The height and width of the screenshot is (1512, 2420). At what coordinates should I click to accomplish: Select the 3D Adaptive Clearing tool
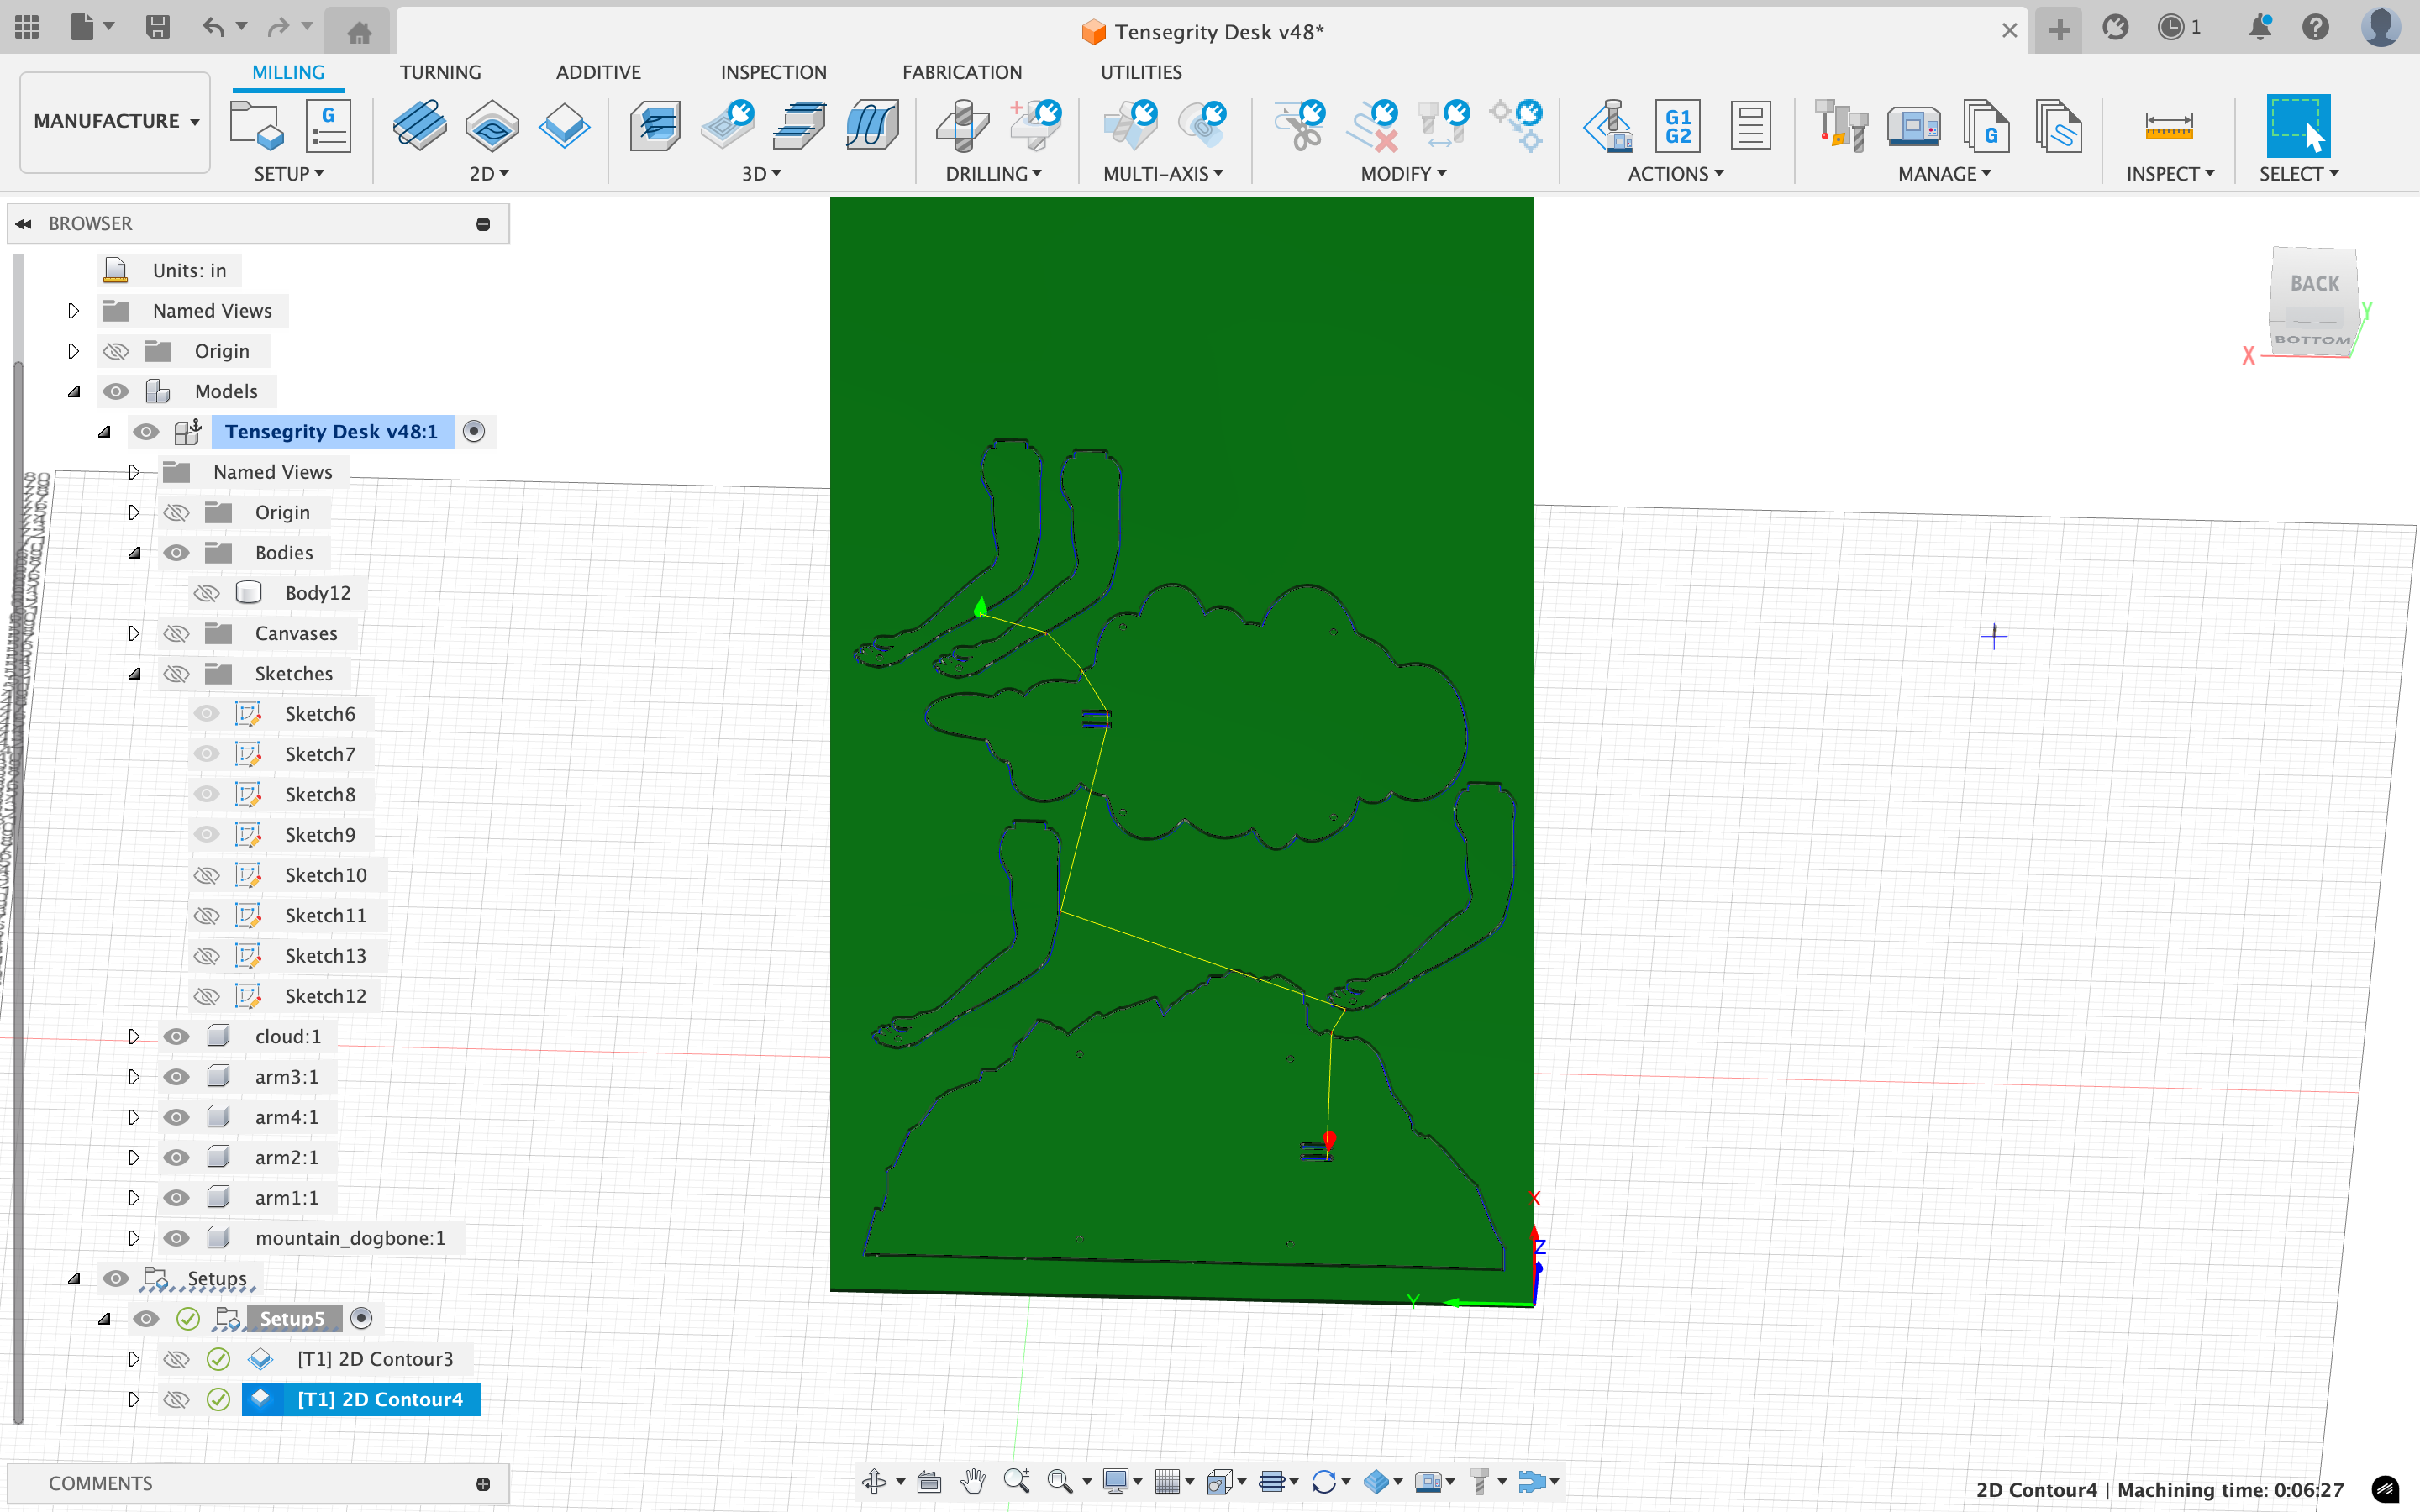tap(656, 126)
